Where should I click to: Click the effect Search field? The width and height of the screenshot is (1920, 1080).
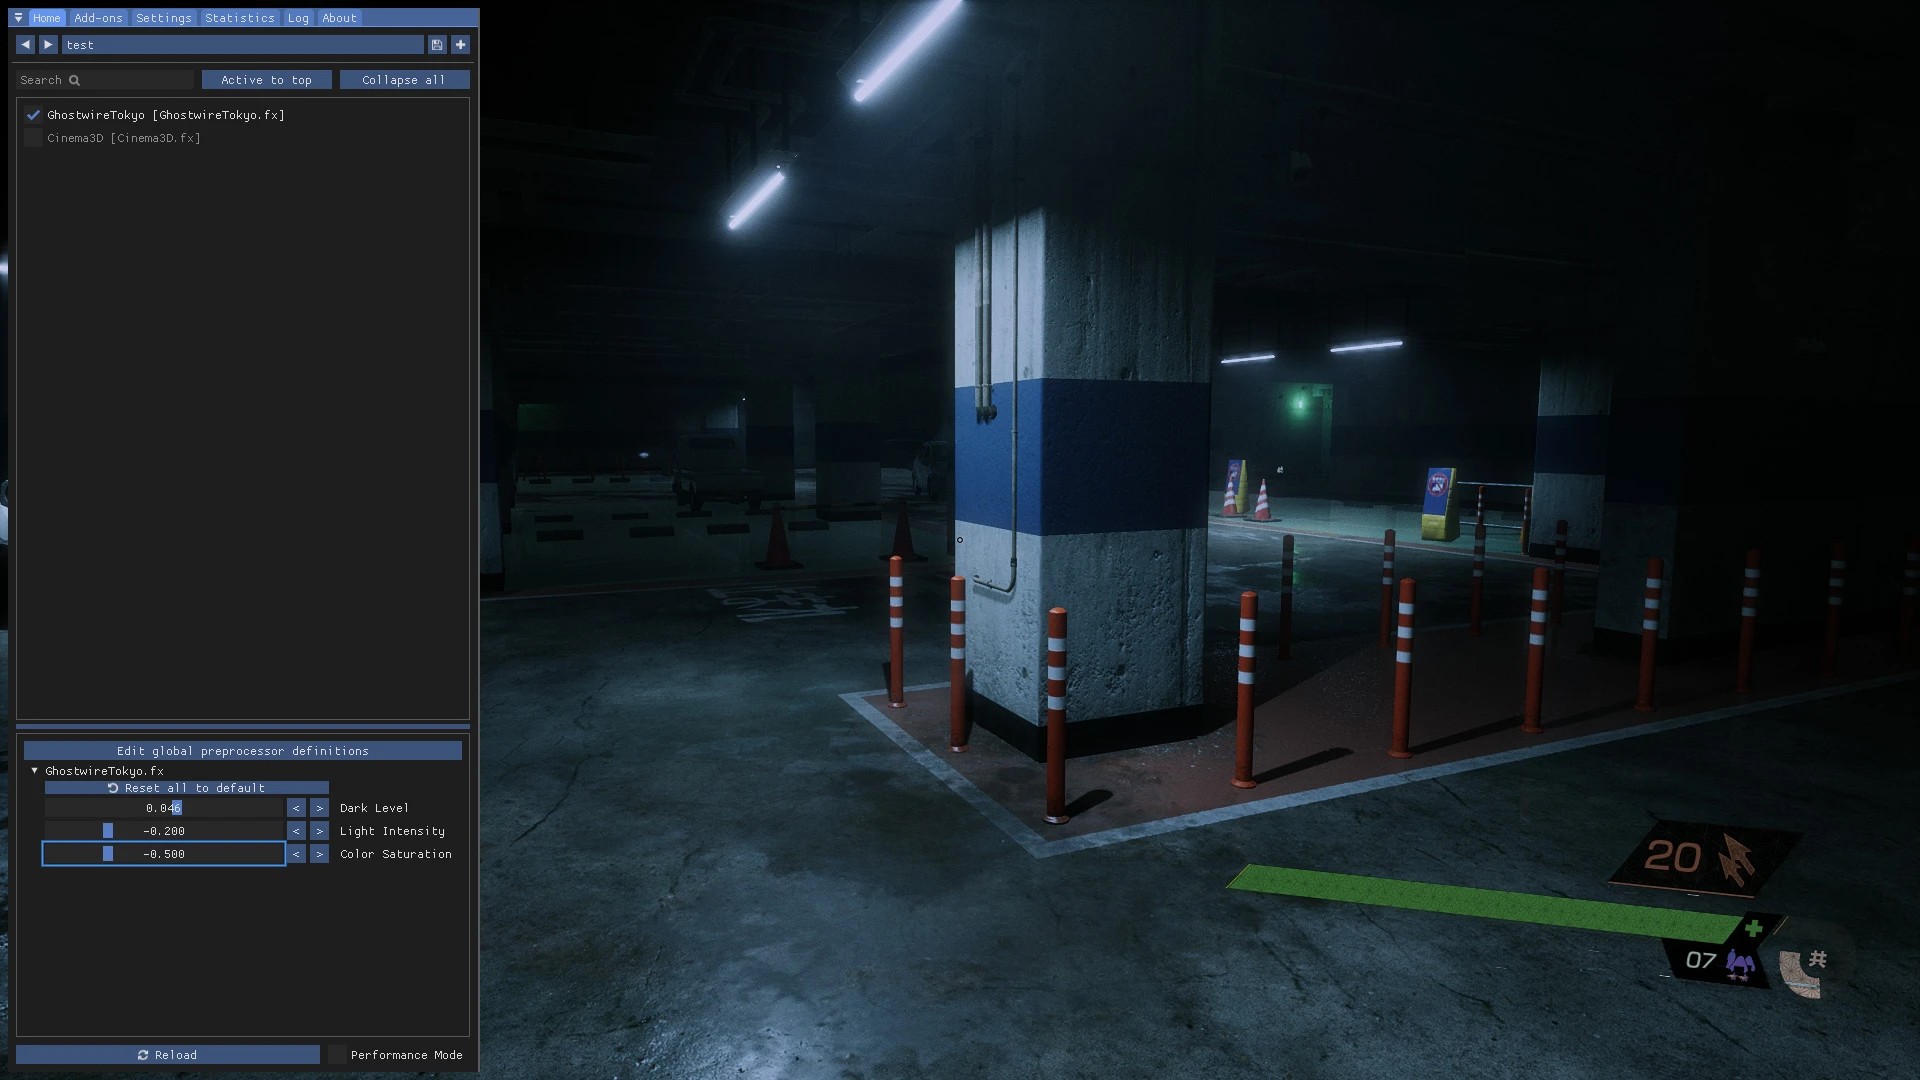click(105, 80)
